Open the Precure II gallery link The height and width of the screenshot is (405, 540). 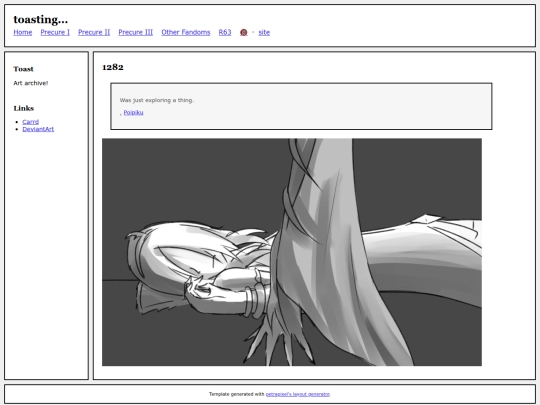(x=94, y=32)
